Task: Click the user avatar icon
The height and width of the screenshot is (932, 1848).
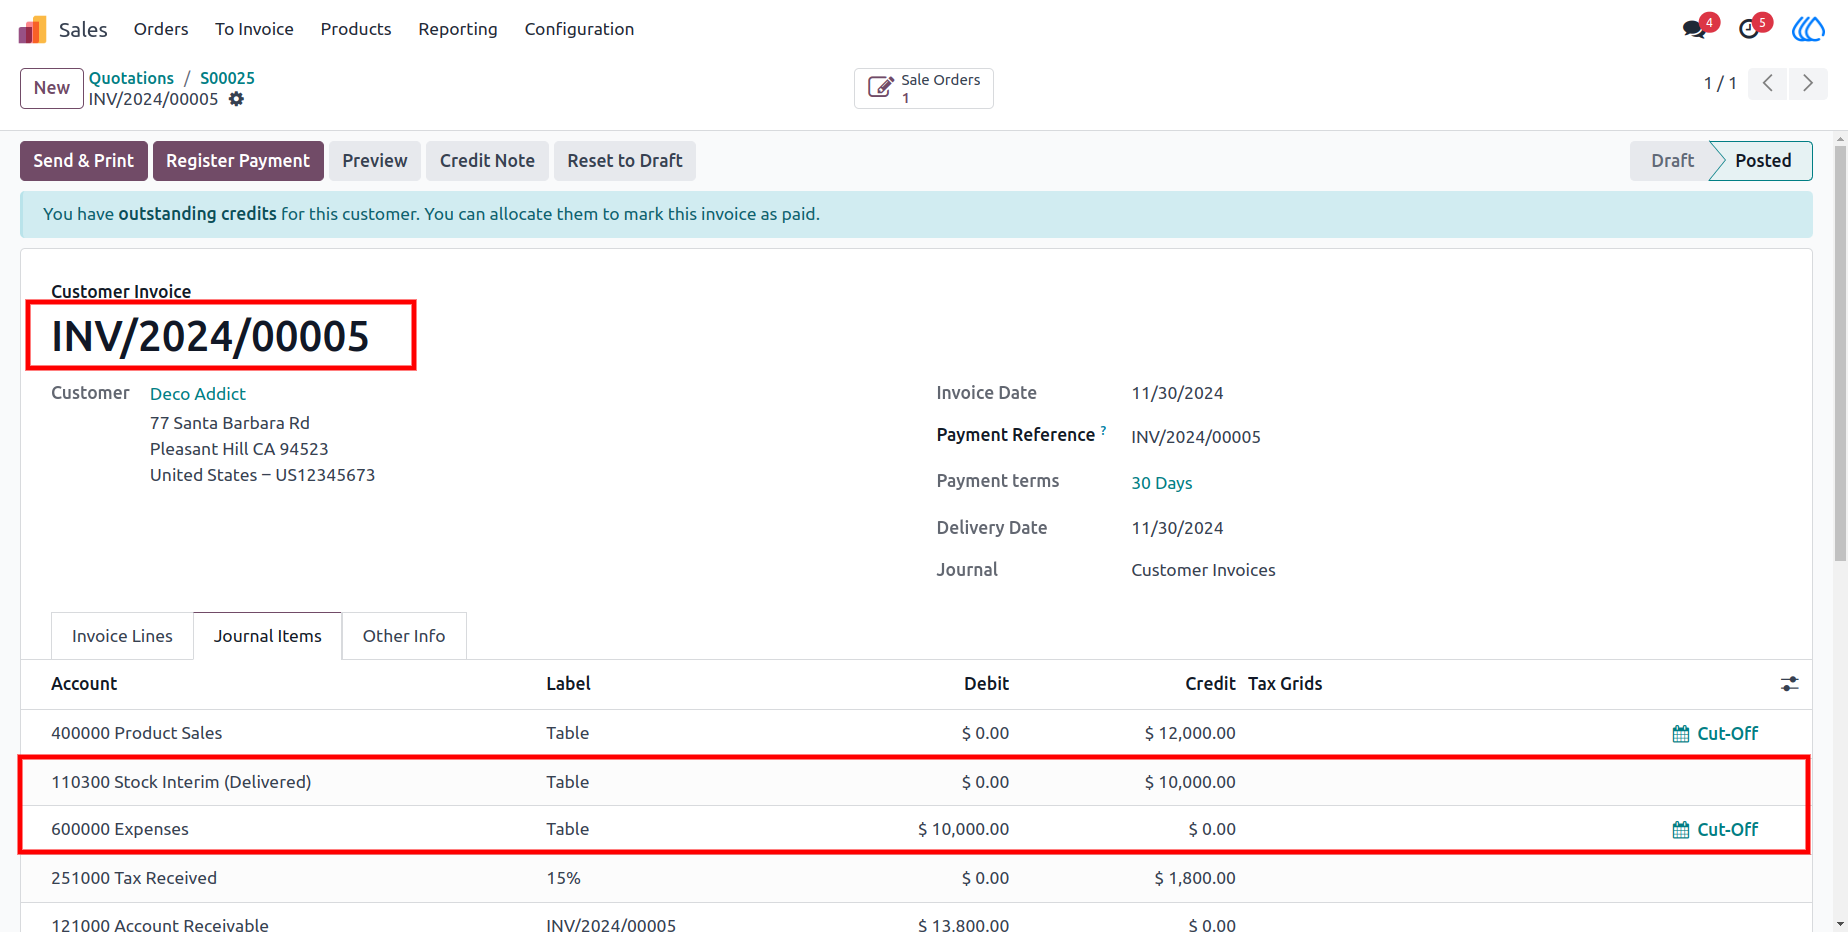Action: click(x=1808, y=29)
